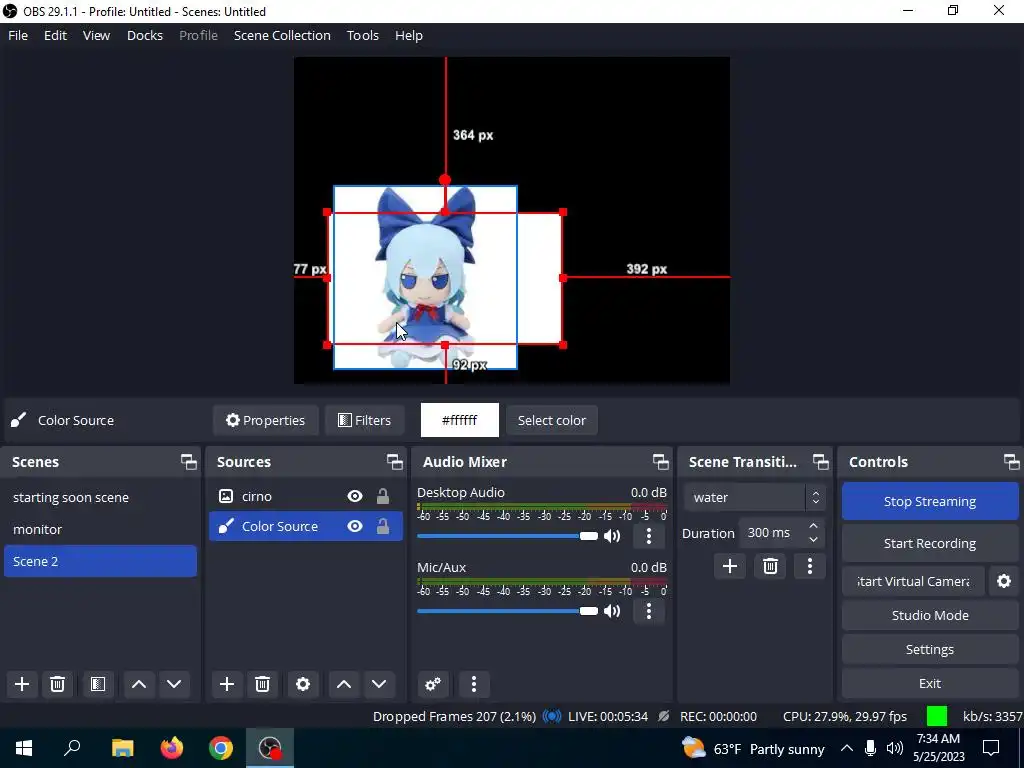Add a scene transition with plus icon

point(729,566)
